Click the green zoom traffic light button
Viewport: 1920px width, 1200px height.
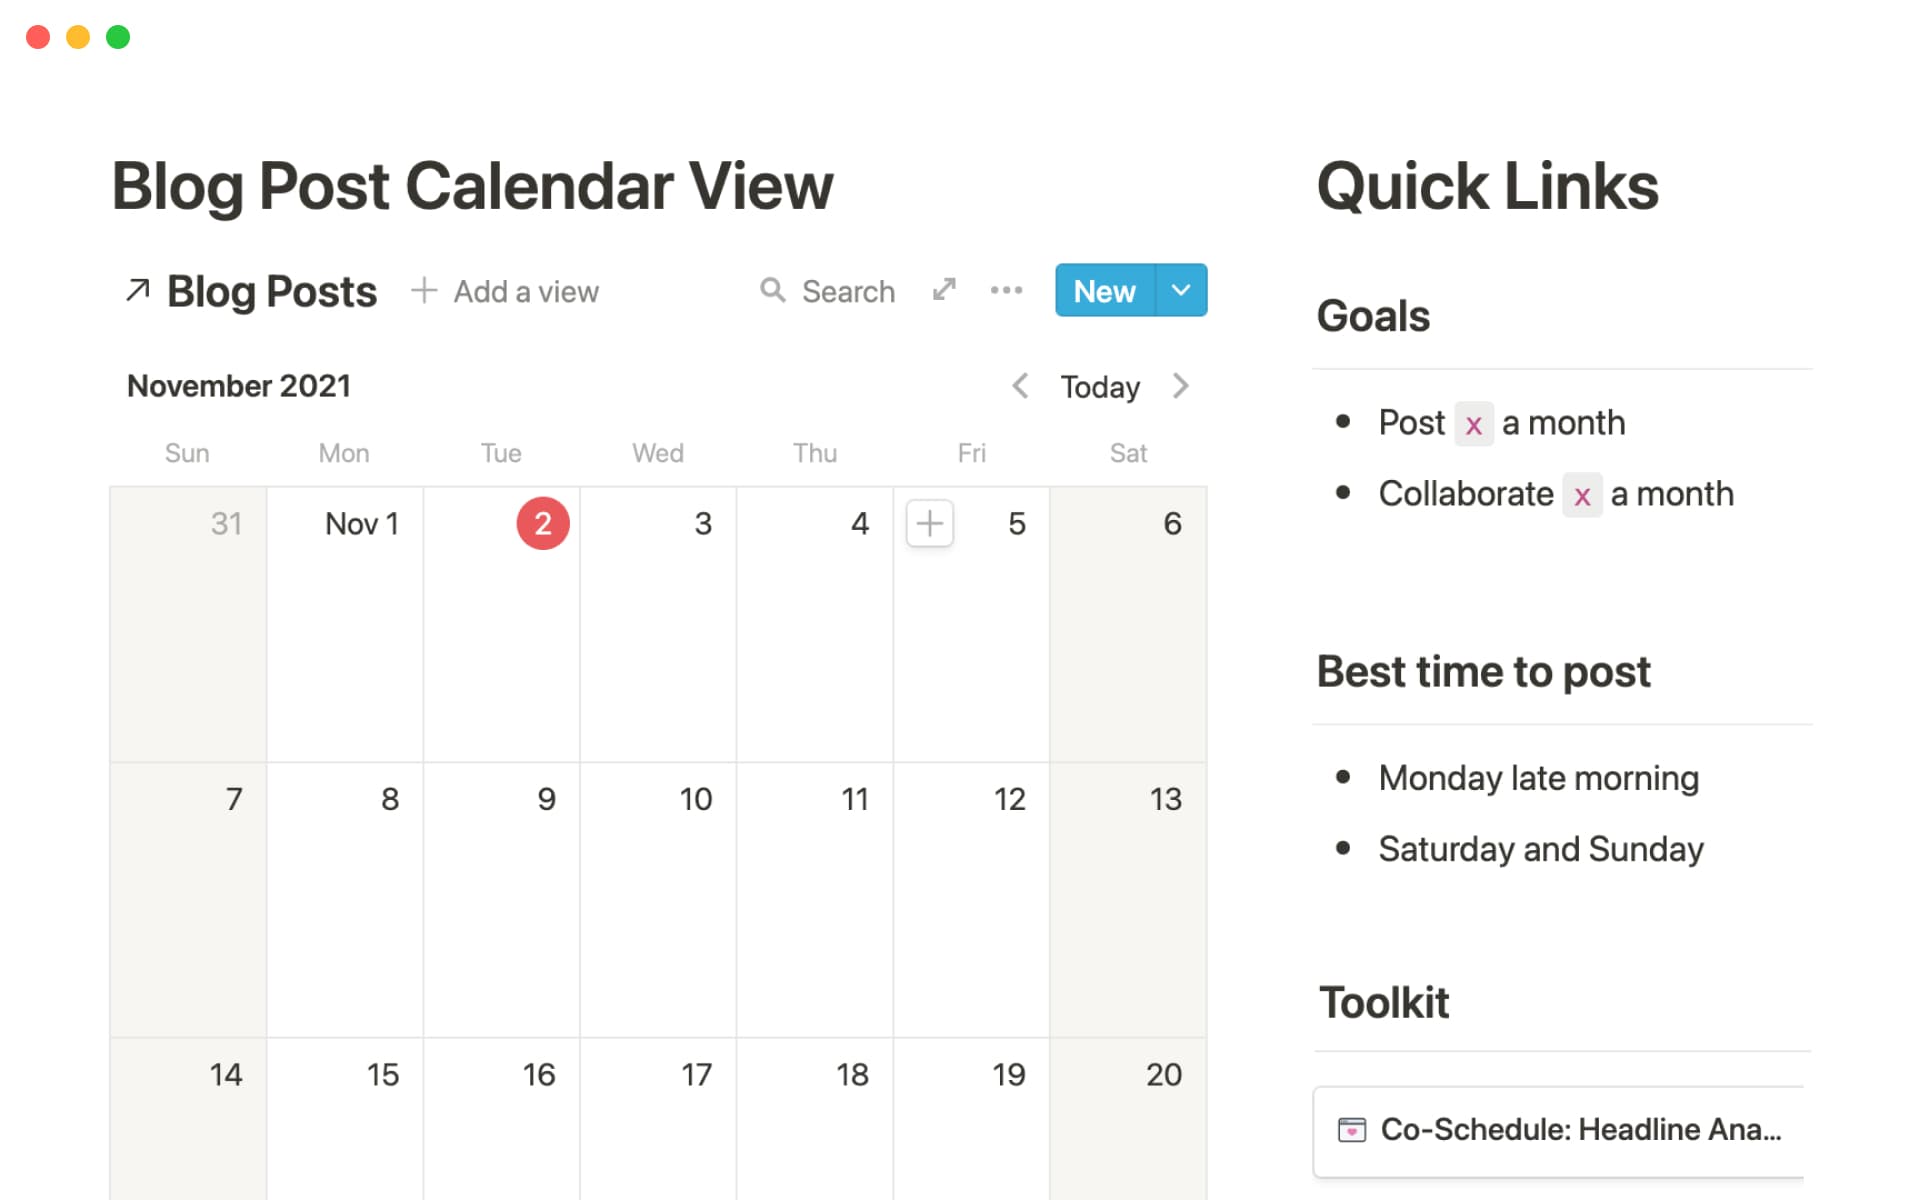(x=117, y=36)
